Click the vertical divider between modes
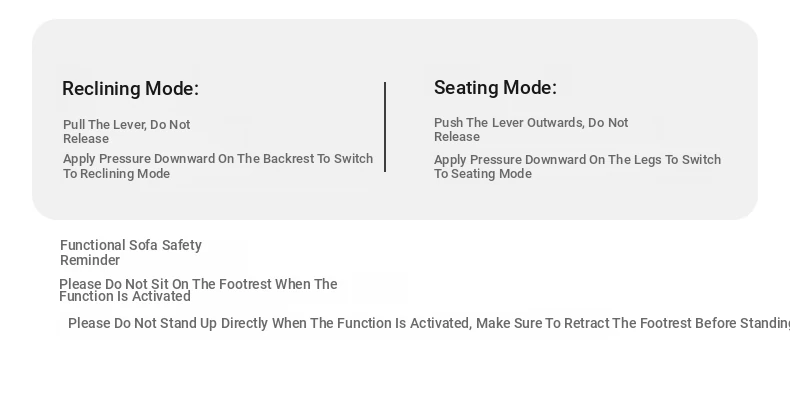Image resolution: width=790 pixels, height=414 pixels. (x=385, y=127)
